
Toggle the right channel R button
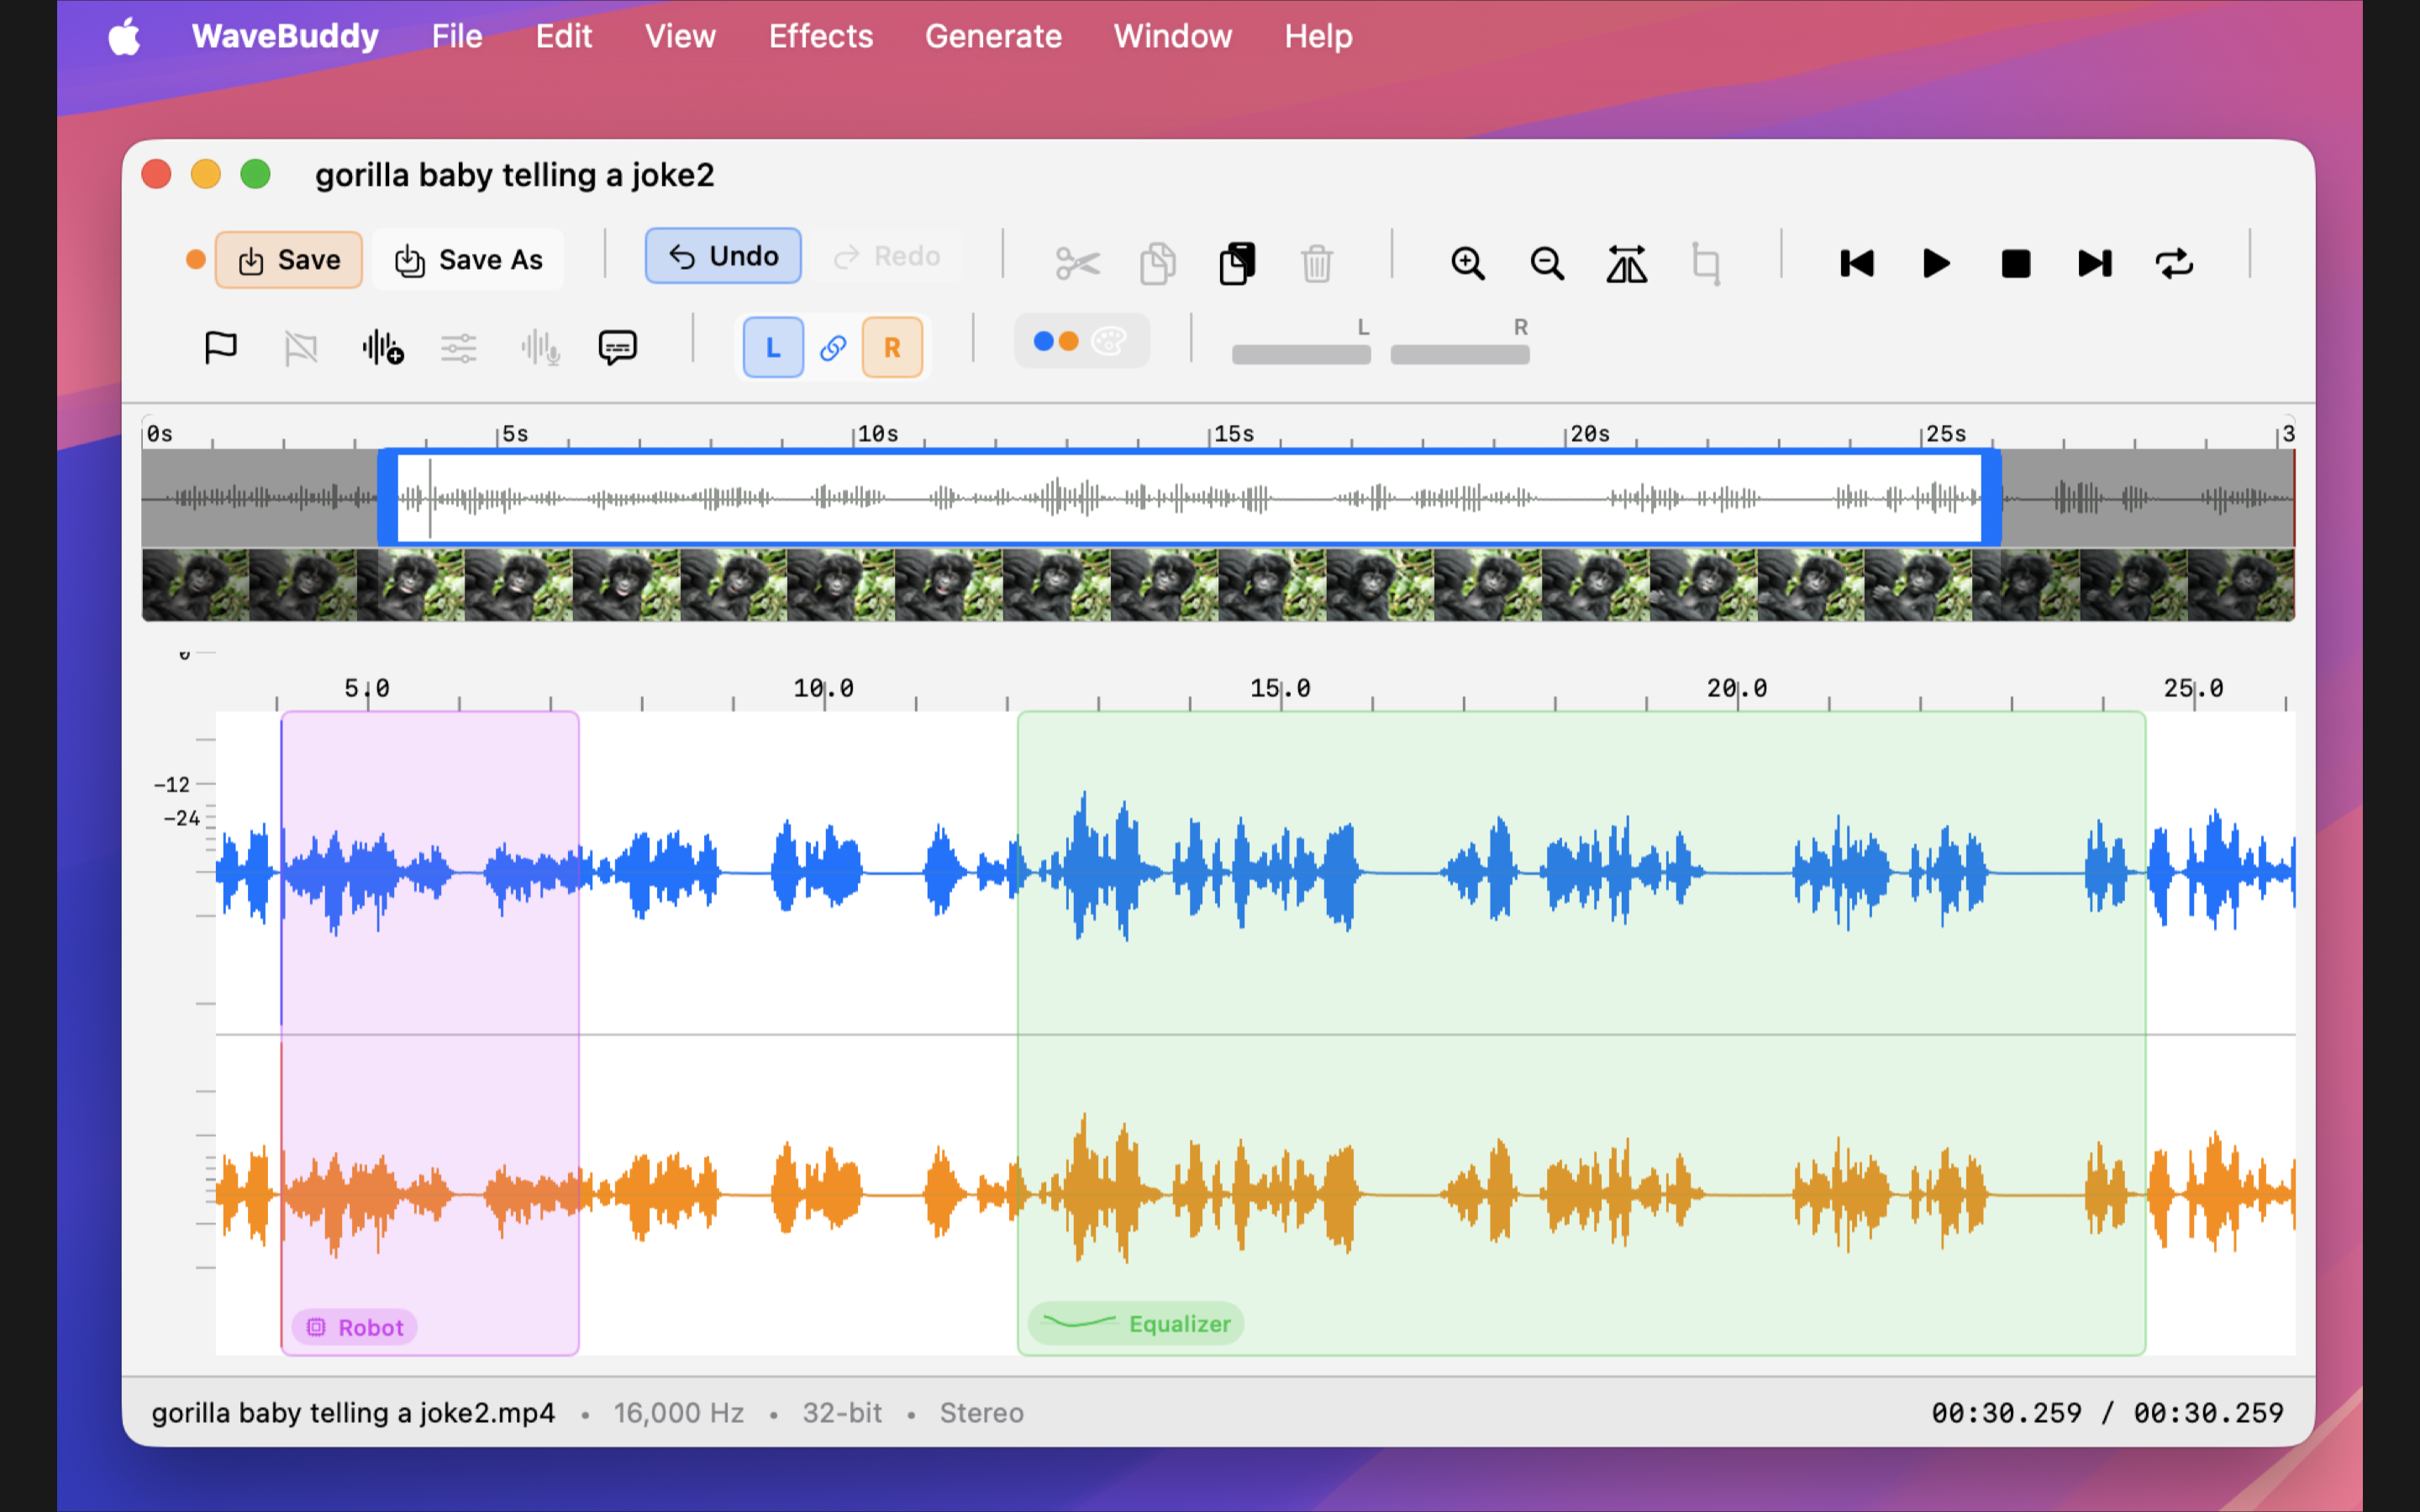point(892,347)
